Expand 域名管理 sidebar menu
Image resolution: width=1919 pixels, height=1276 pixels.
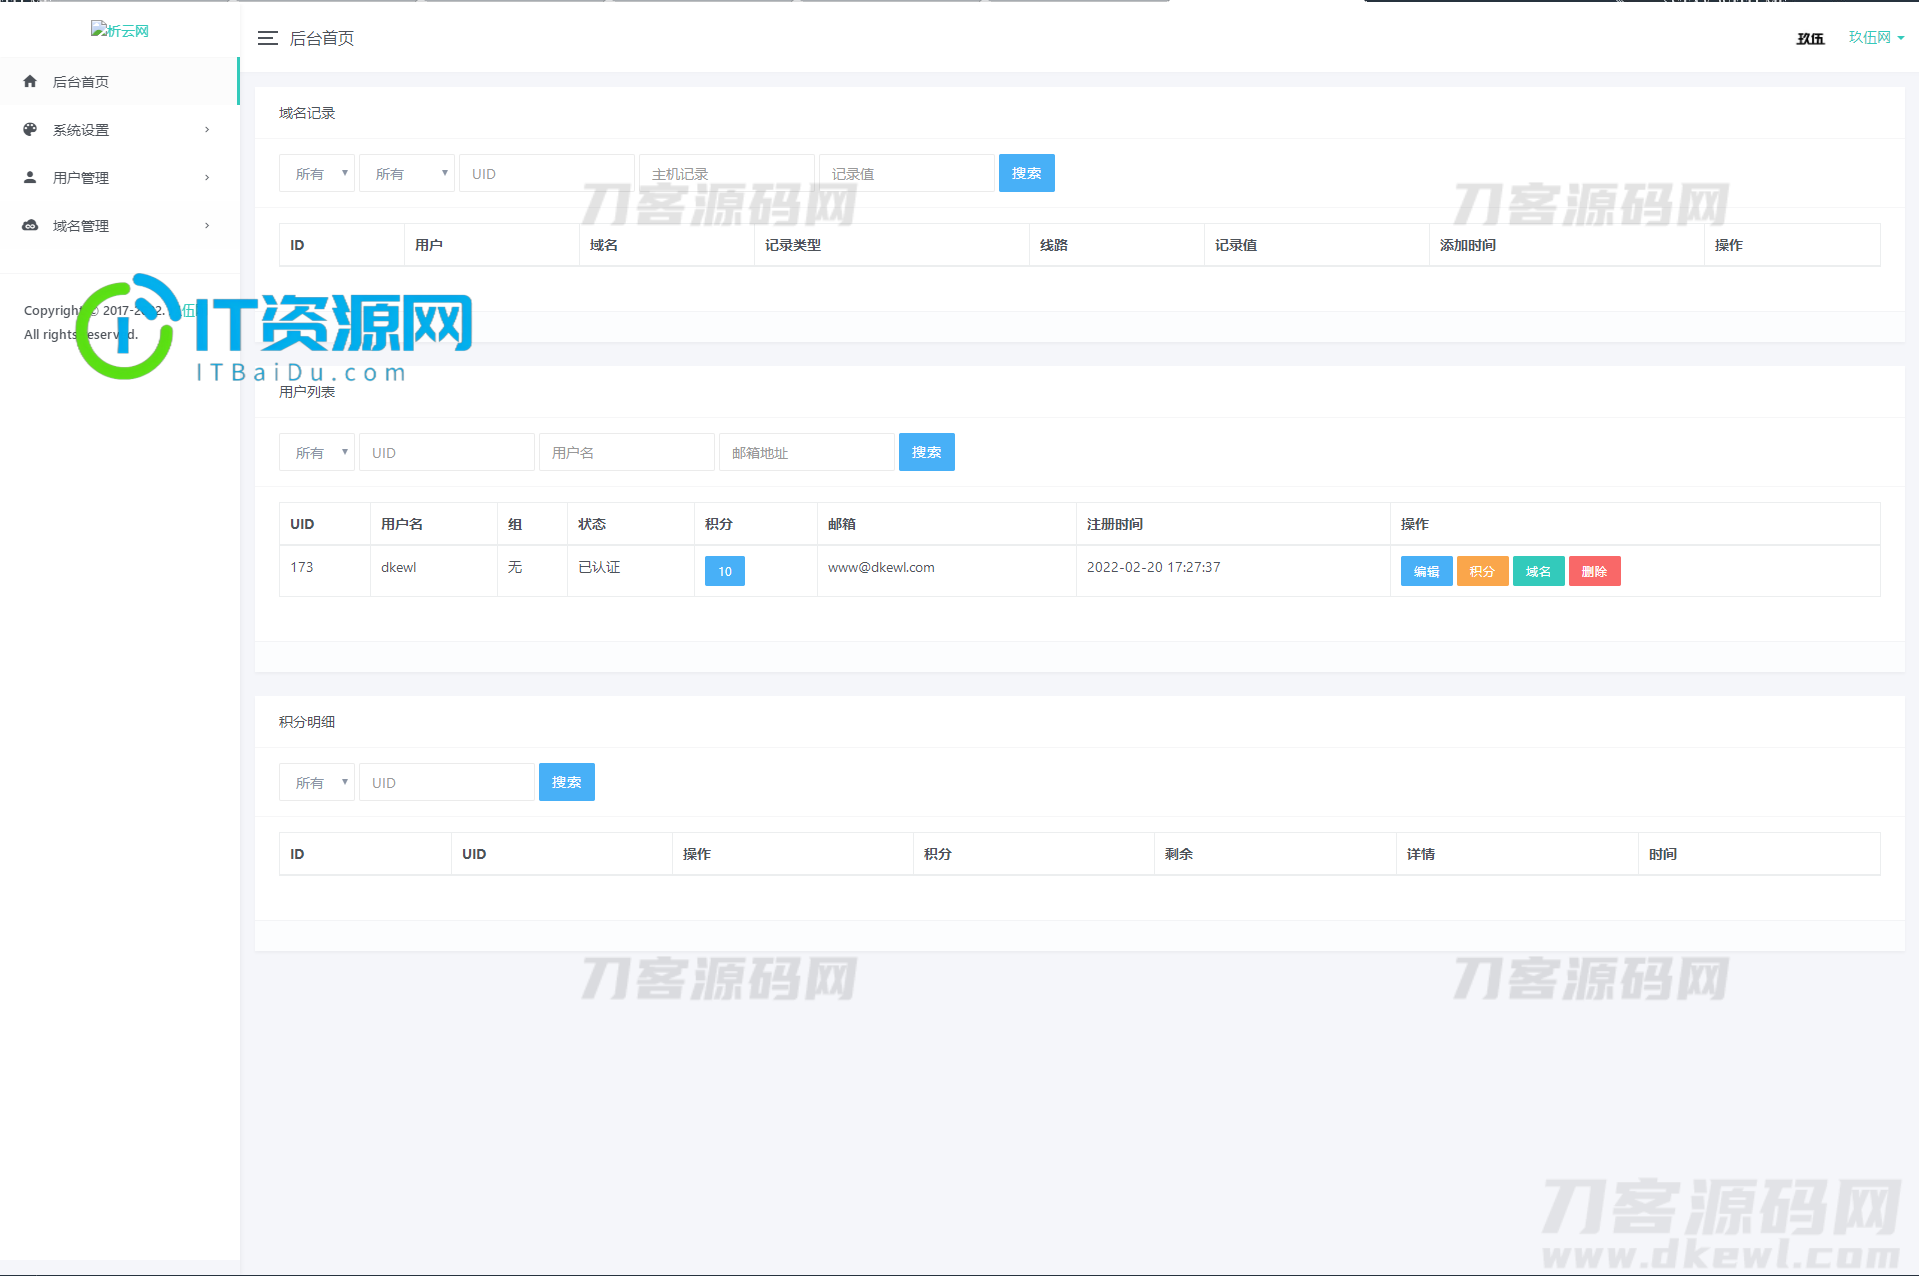(119, 225)
